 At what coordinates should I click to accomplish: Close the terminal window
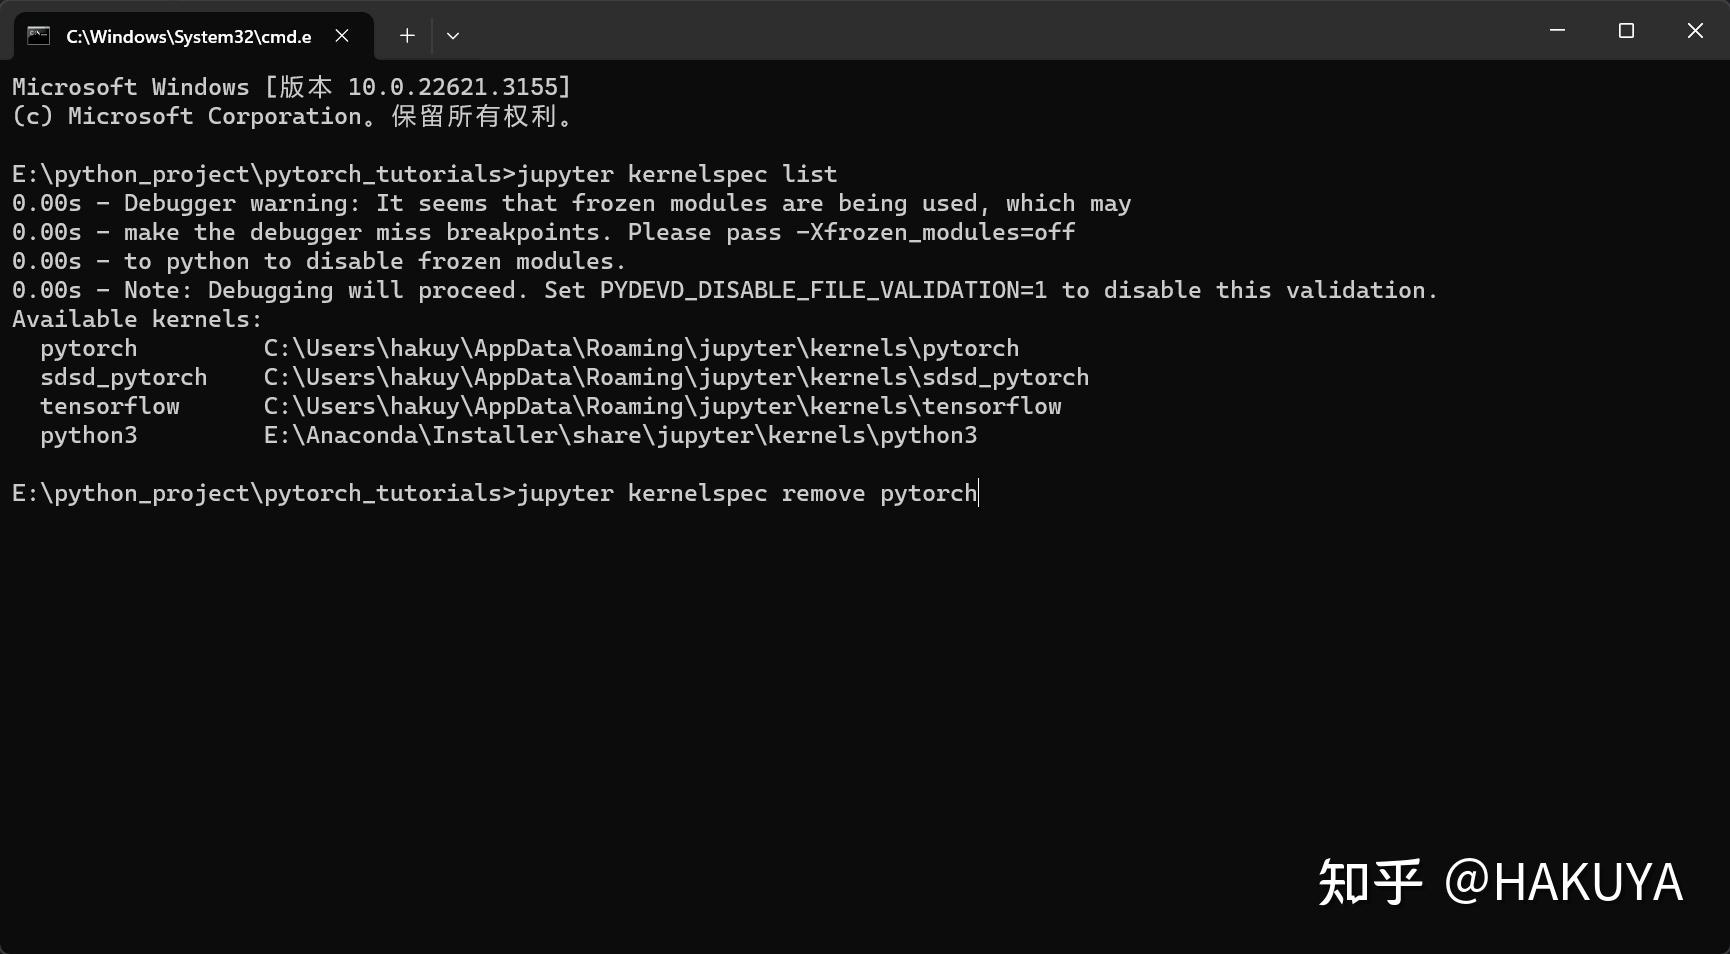[x=1695, y=31]
